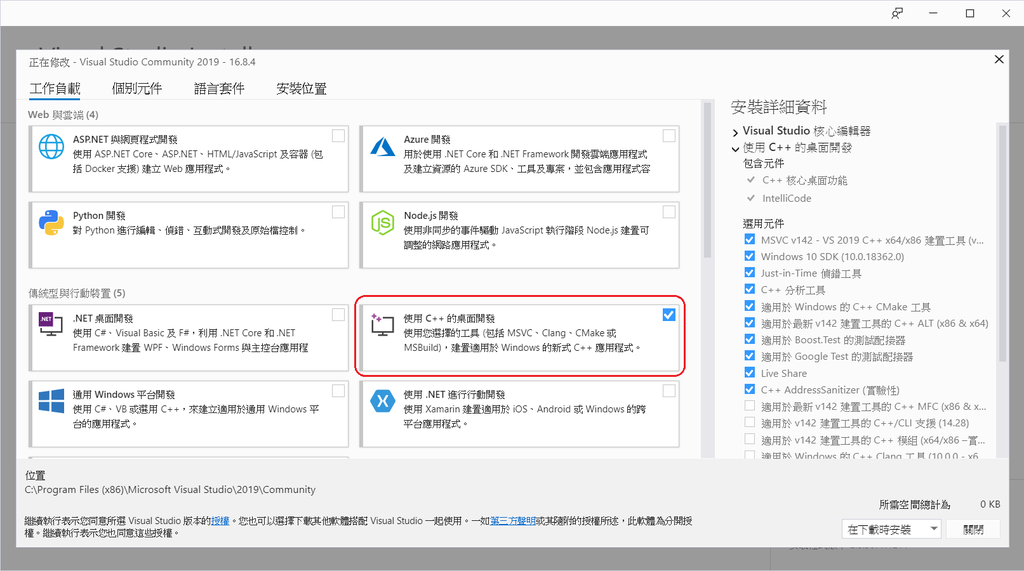Click the 安裝詳細資料 heading

coord(778,107)
